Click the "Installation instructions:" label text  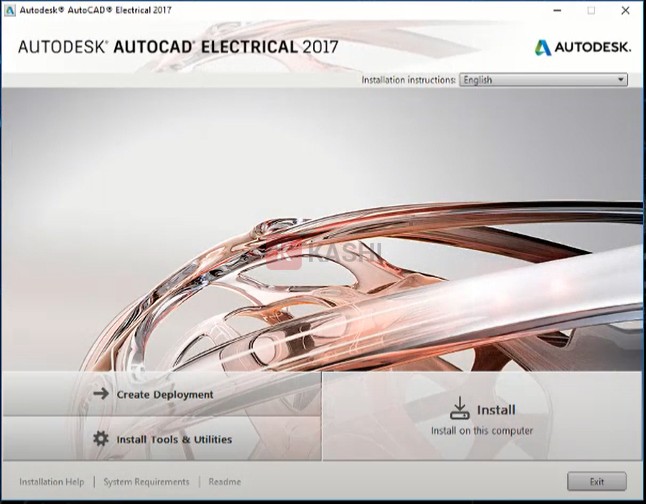click(408, 80)
